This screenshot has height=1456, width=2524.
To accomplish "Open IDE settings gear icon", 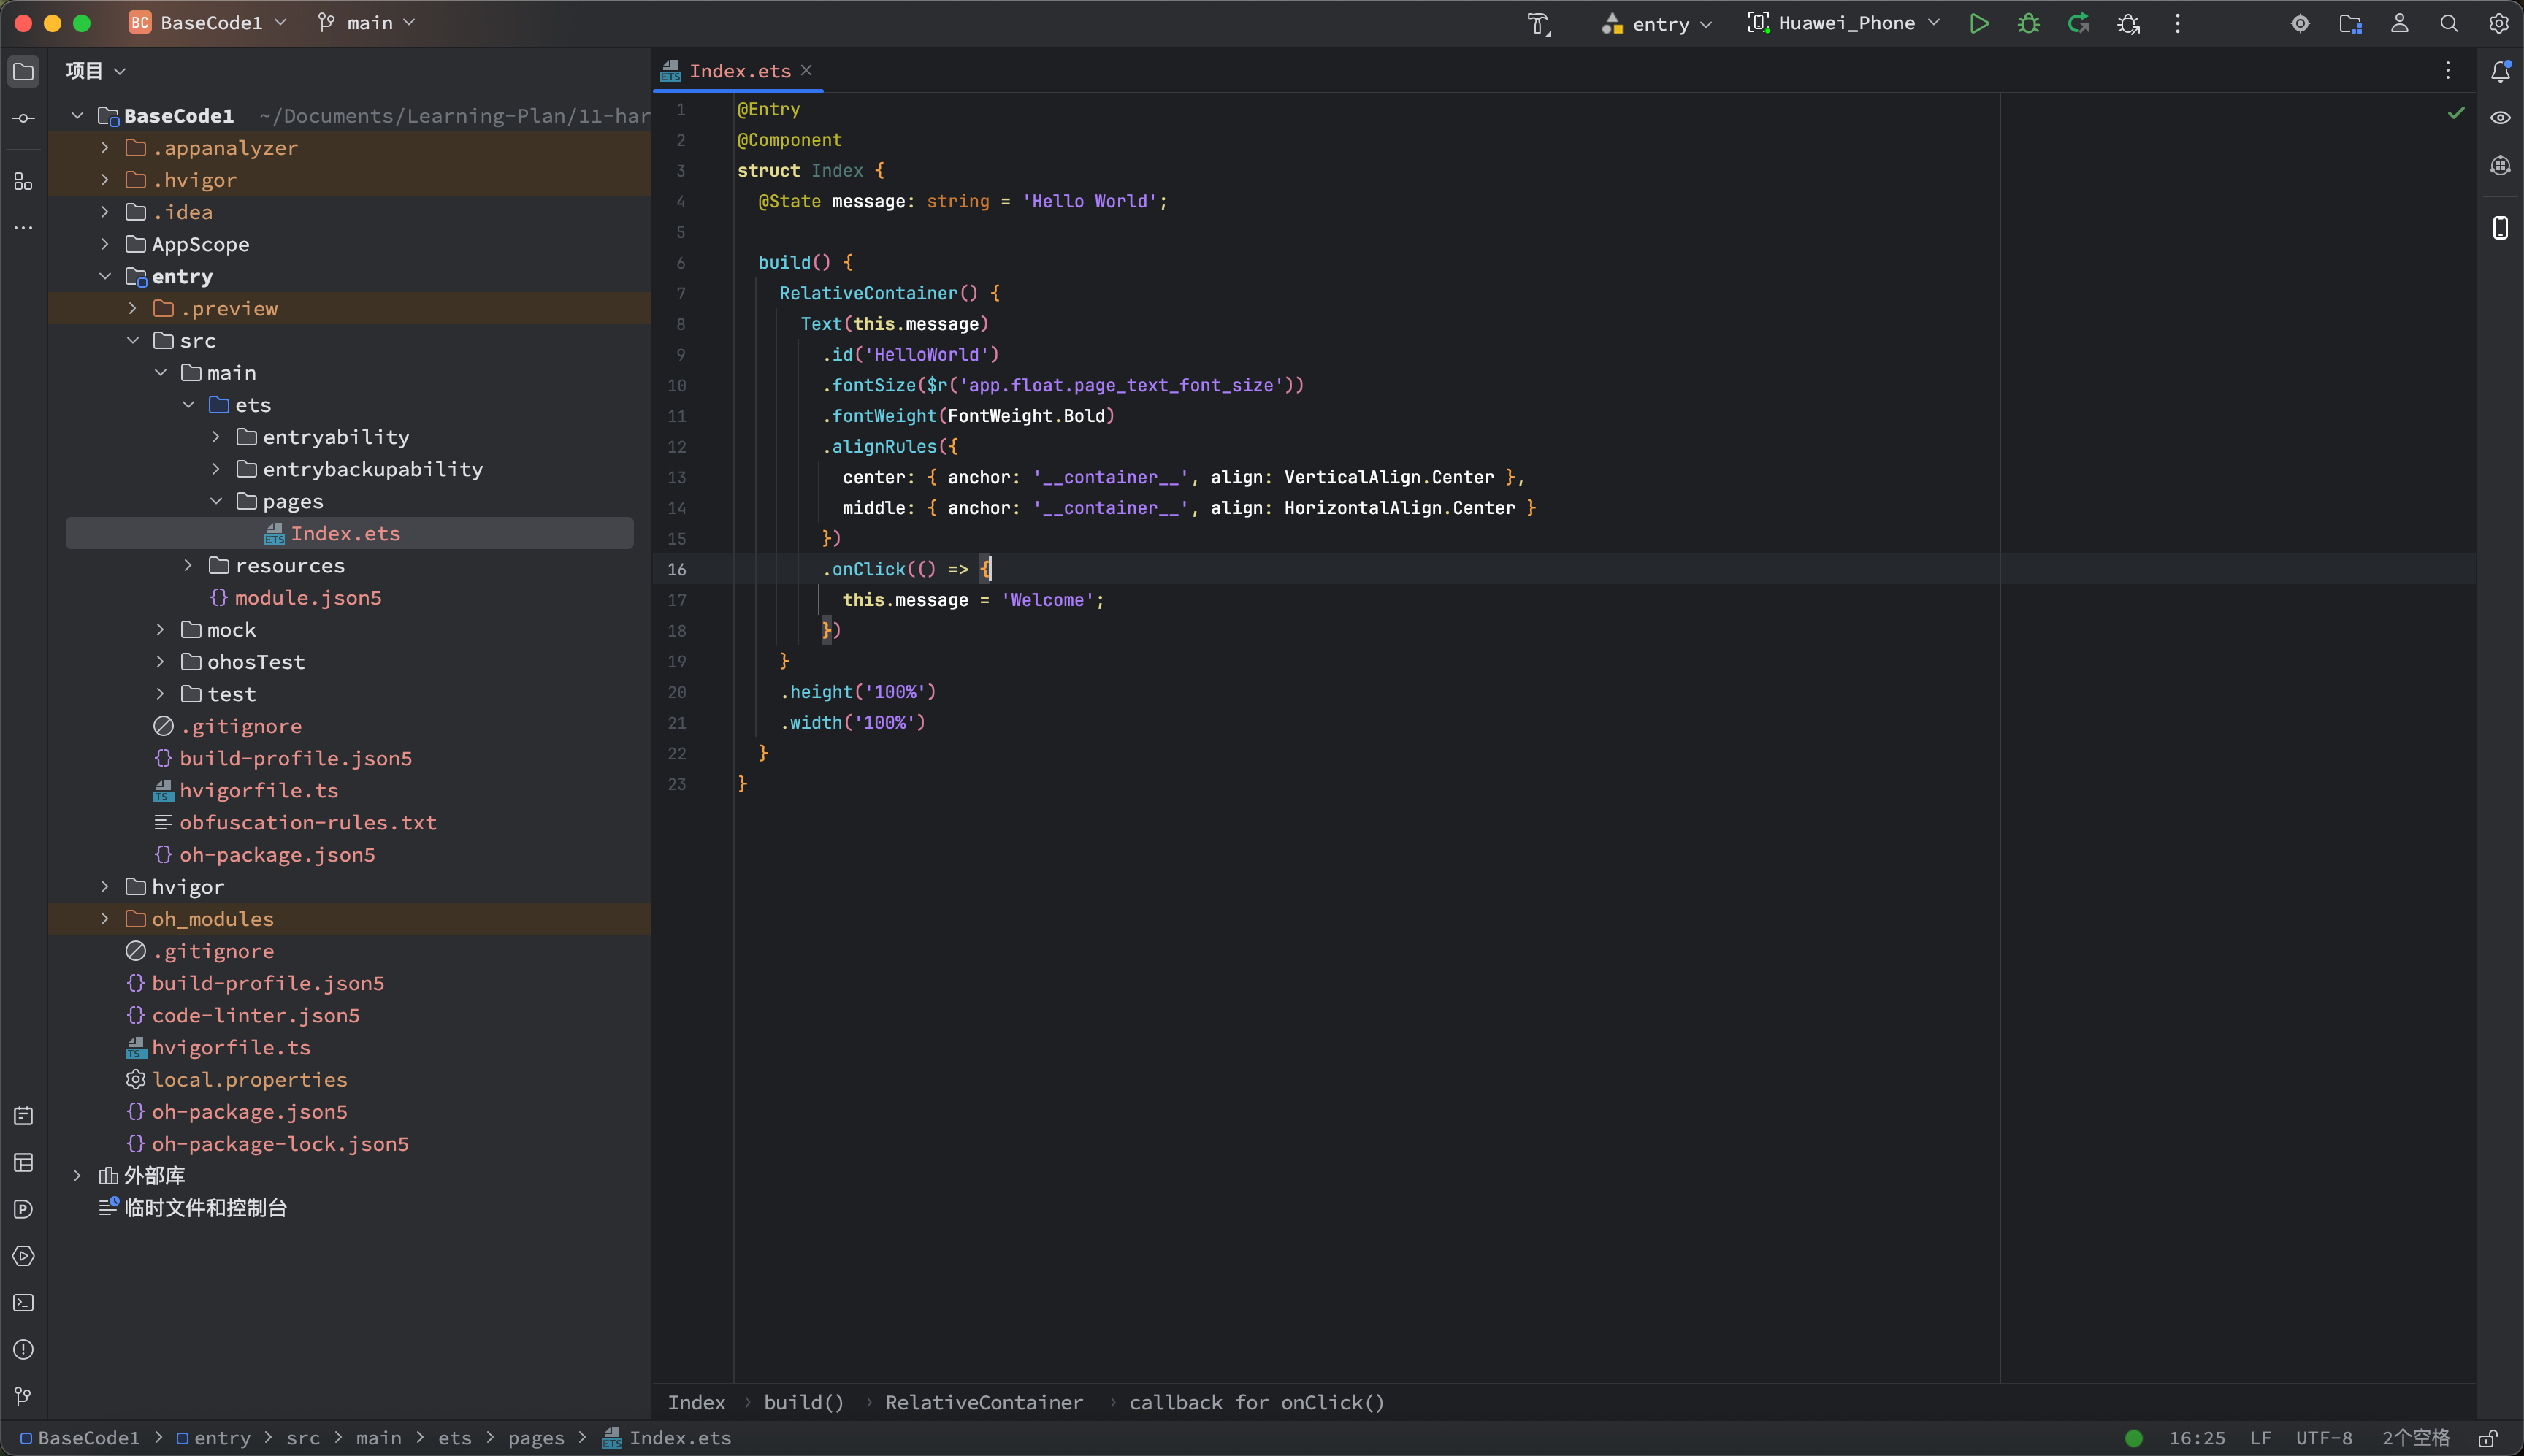I will pyautogui.click(x=2498, y=23).
